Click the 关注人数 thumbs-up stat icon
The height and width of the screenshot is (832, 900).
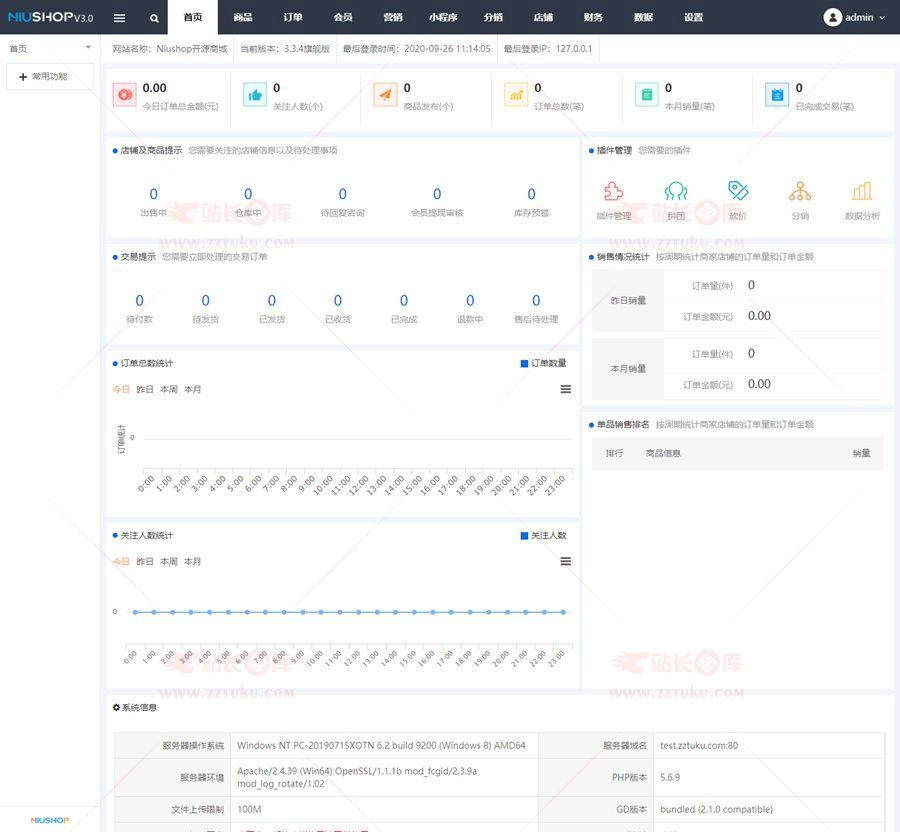click(255, 95)
